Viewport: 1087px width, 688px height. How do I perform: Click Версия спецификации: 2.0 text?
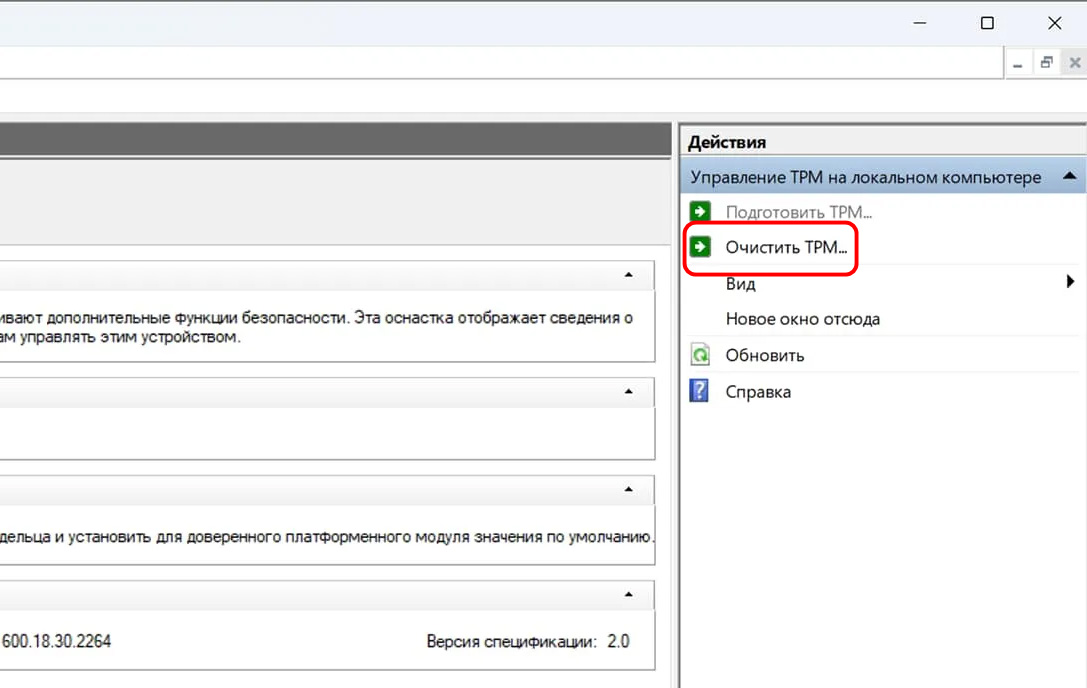point(528,642)
